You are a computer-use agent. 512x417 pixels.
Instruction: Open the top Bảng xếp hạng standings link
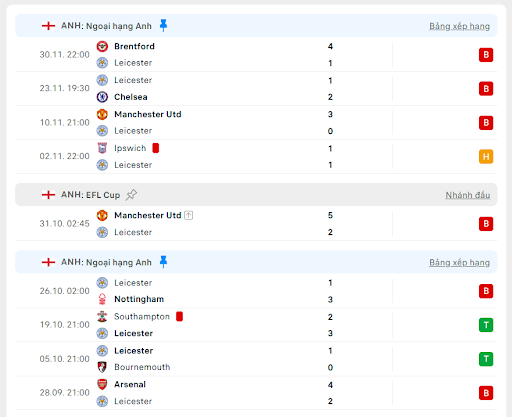pyautogui.click(x=459, y=26)
